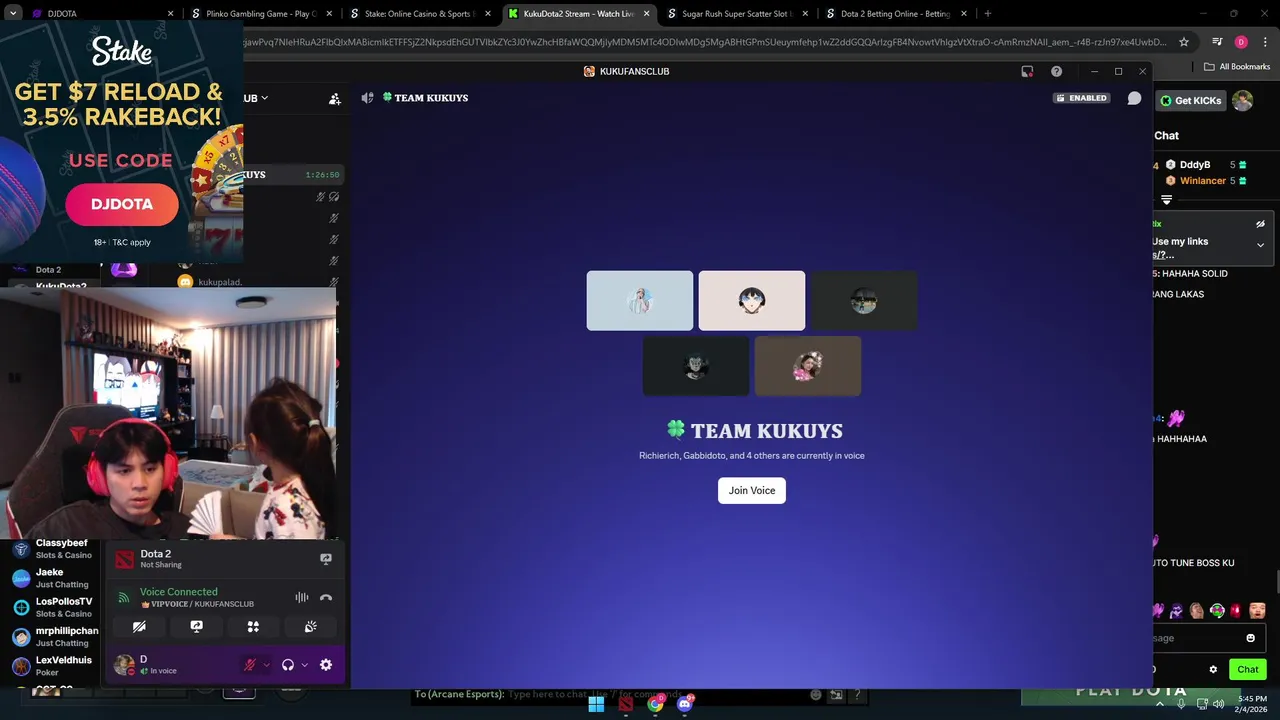Open Discord inbox icon in title bar

(x=1027, y=71)
